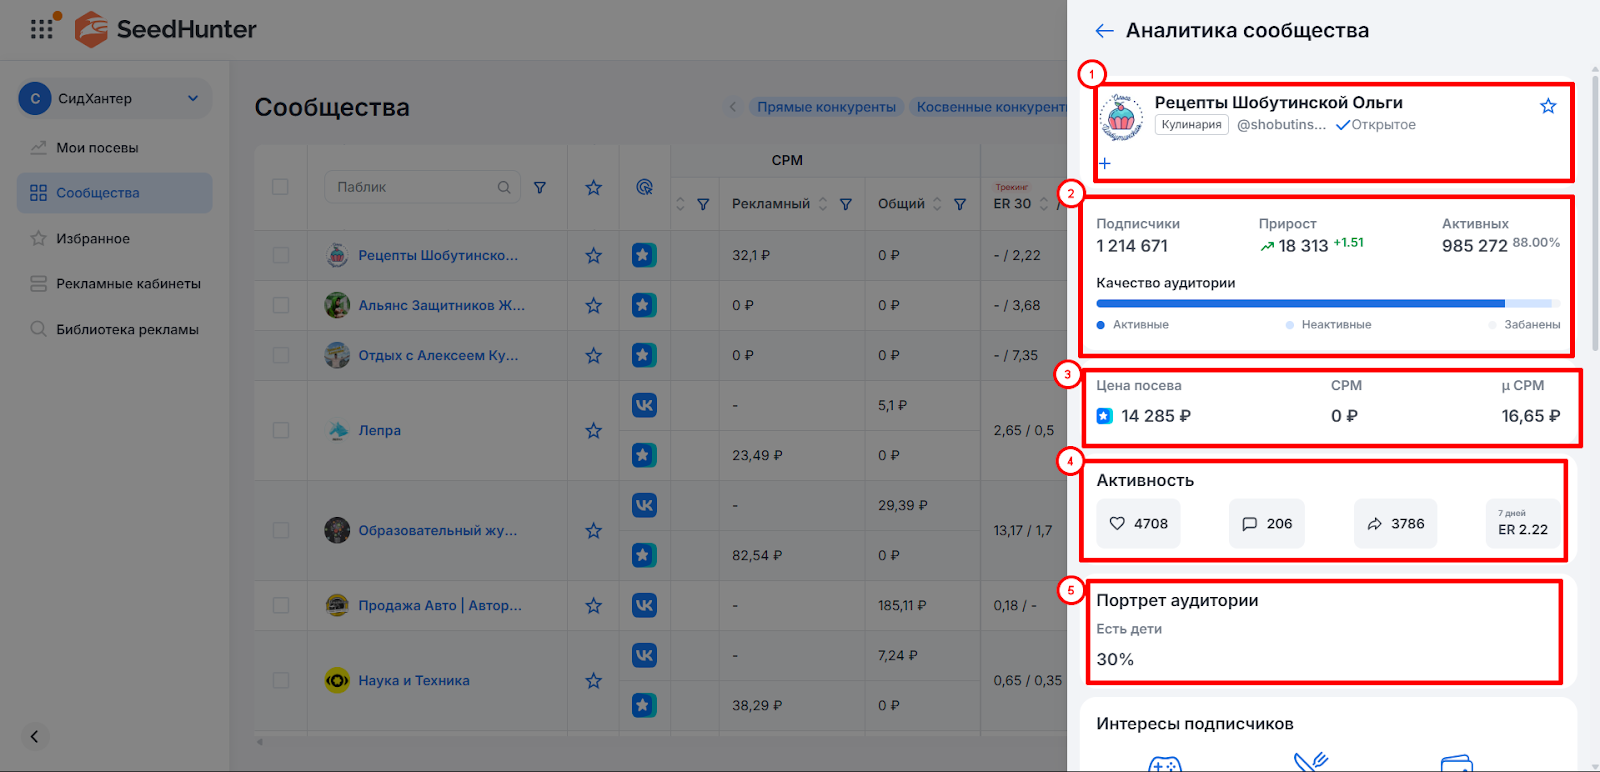Sort by Рекламный CPM column arrows
This screenshot has height=772, width=1600.
point(823,204)
